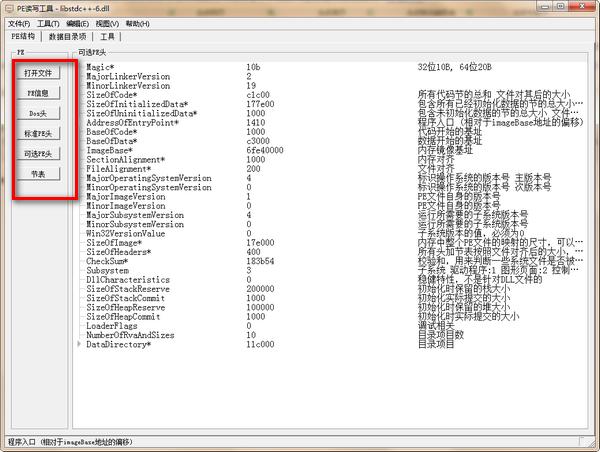The height and width of the screenshot is (452, 600).
Task: Switch to the 数据目录项 tab
Action: (x=67, y=37)
